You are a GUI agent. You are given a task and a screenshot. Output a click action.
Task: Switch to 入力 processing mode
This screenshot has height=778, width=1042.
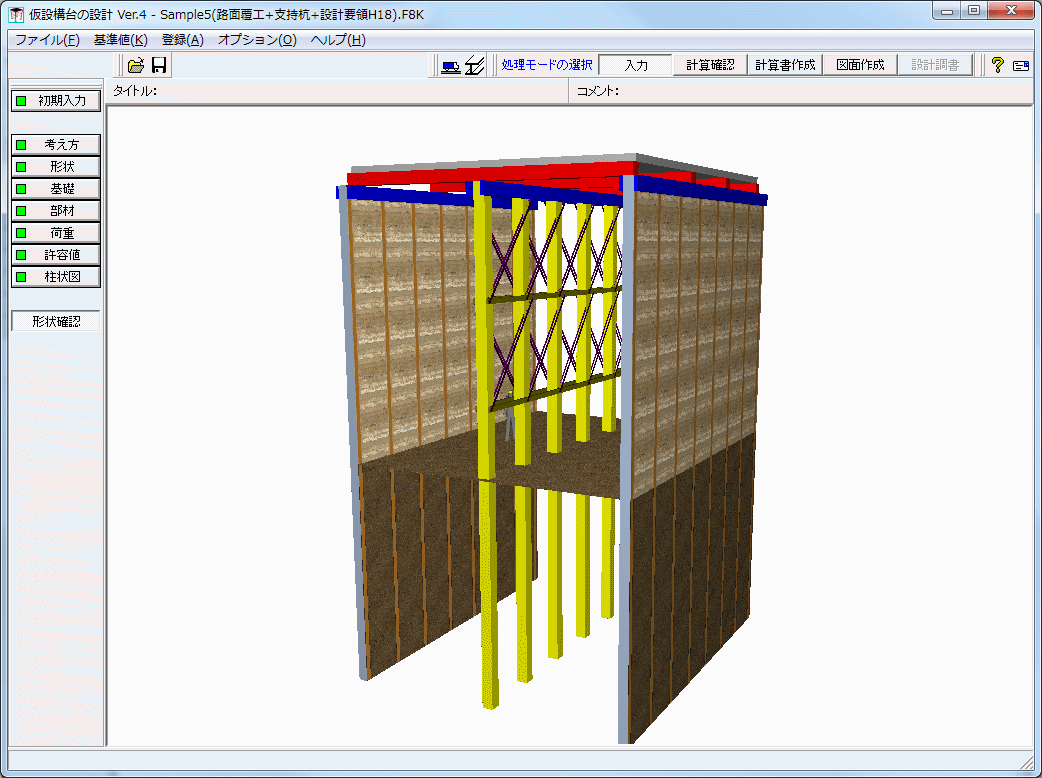(635, 65)
